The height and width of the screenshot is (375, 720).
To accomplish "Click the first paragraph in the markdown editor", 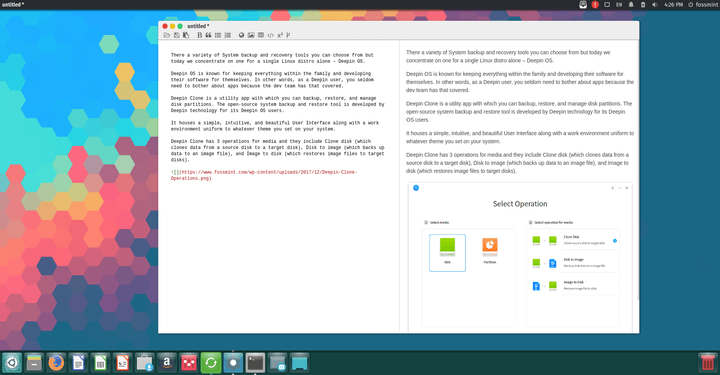I will tap(272, 58).
